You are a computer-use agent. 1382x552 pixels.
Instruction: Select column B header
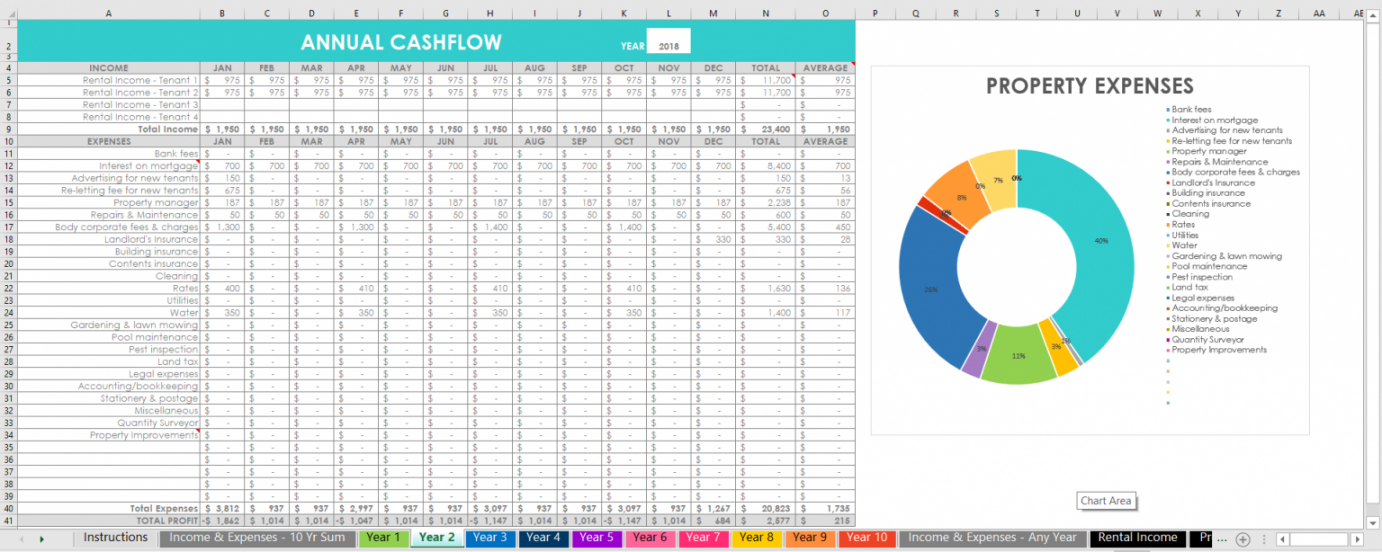221,13
